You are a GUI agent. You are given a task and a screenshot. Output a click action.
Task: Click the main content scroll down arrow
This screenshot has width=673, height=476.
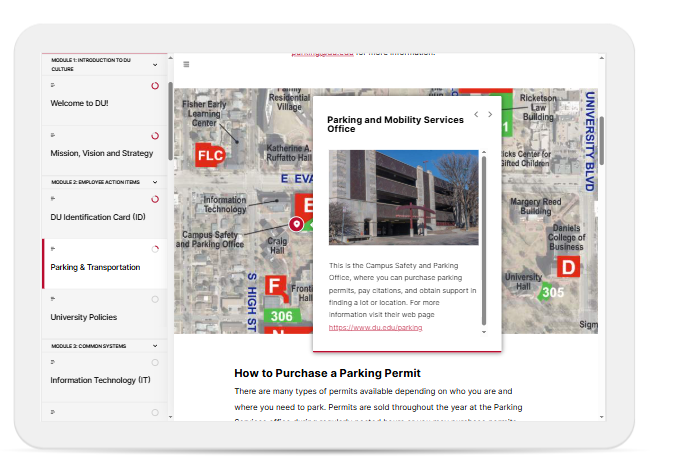tap(602, 417)
